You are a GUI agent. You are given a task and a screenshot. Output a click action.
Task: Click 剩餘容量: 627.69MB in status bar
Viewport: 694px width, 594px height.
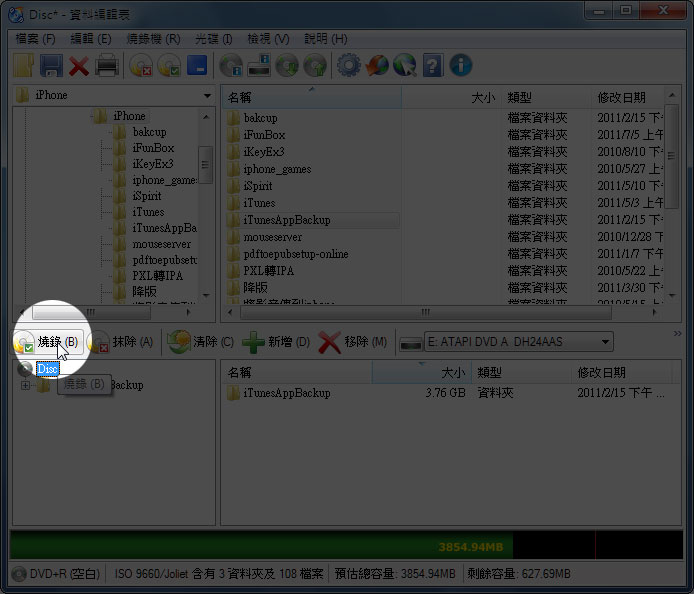[519, 574]
